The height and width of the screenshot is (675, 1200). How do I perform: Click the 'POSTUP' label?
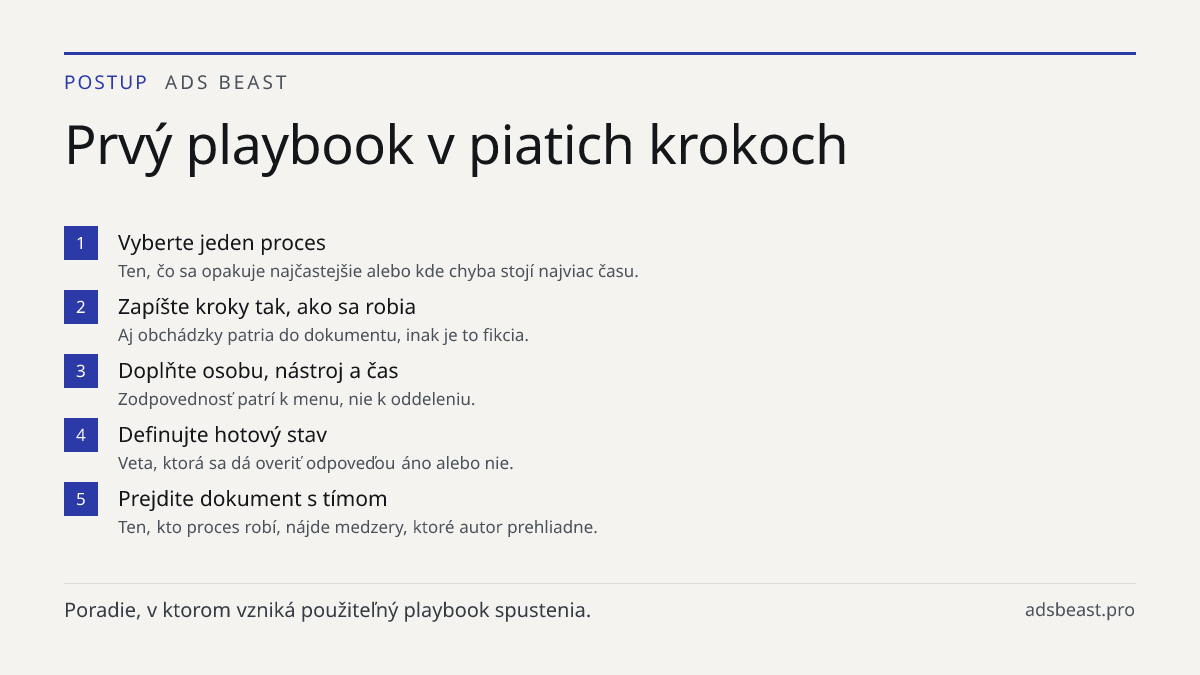(106, 83)
